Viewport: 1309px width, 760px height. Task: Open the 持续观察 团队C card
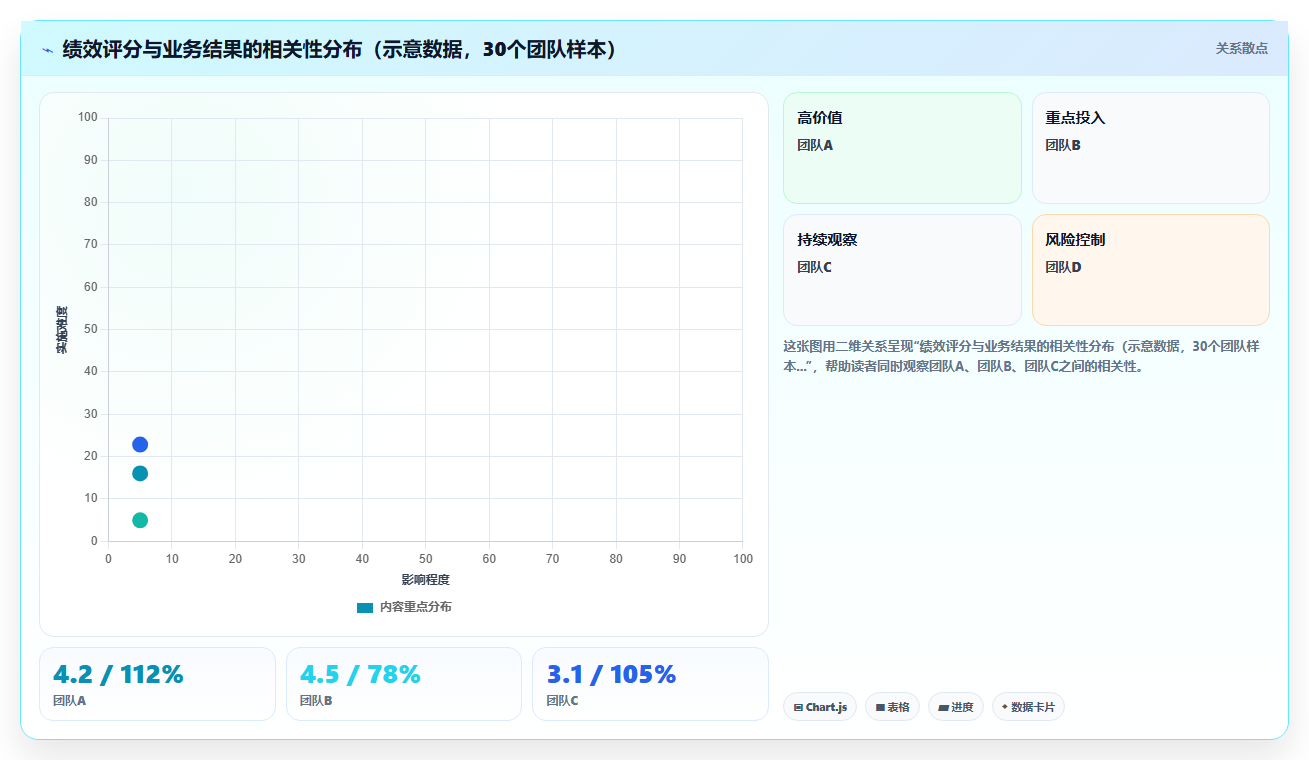coord(902,270)
